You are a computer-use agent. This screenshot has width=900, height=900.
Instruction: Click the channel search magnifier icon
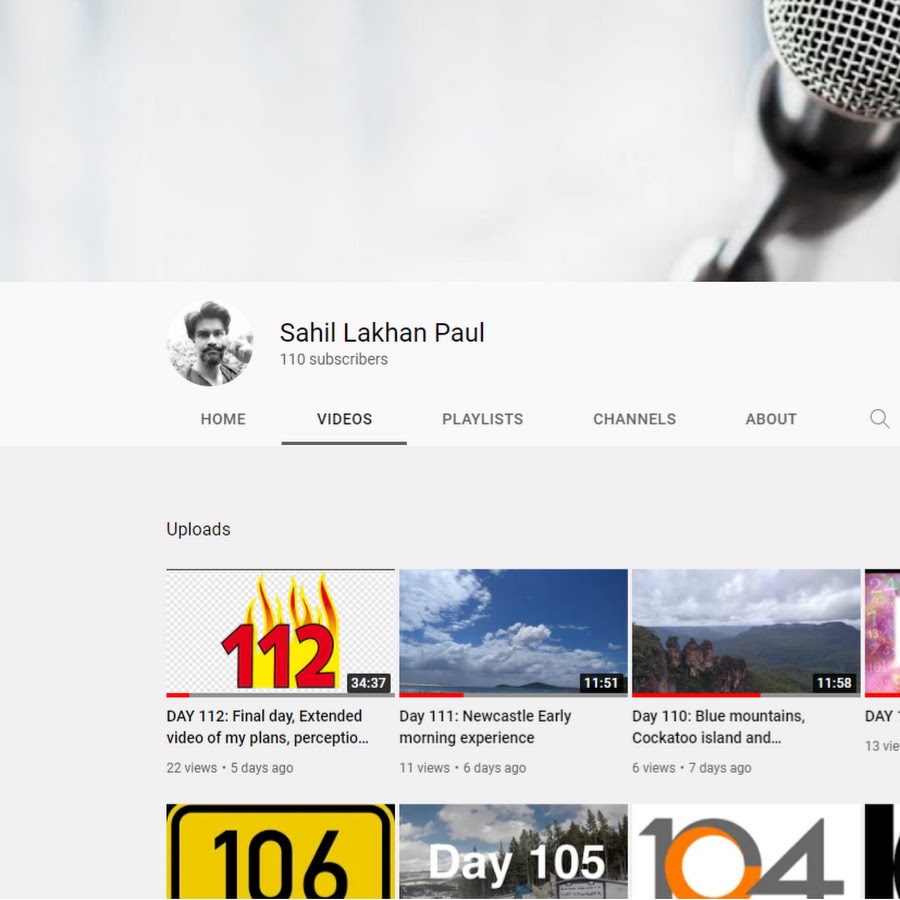[879, 419]
